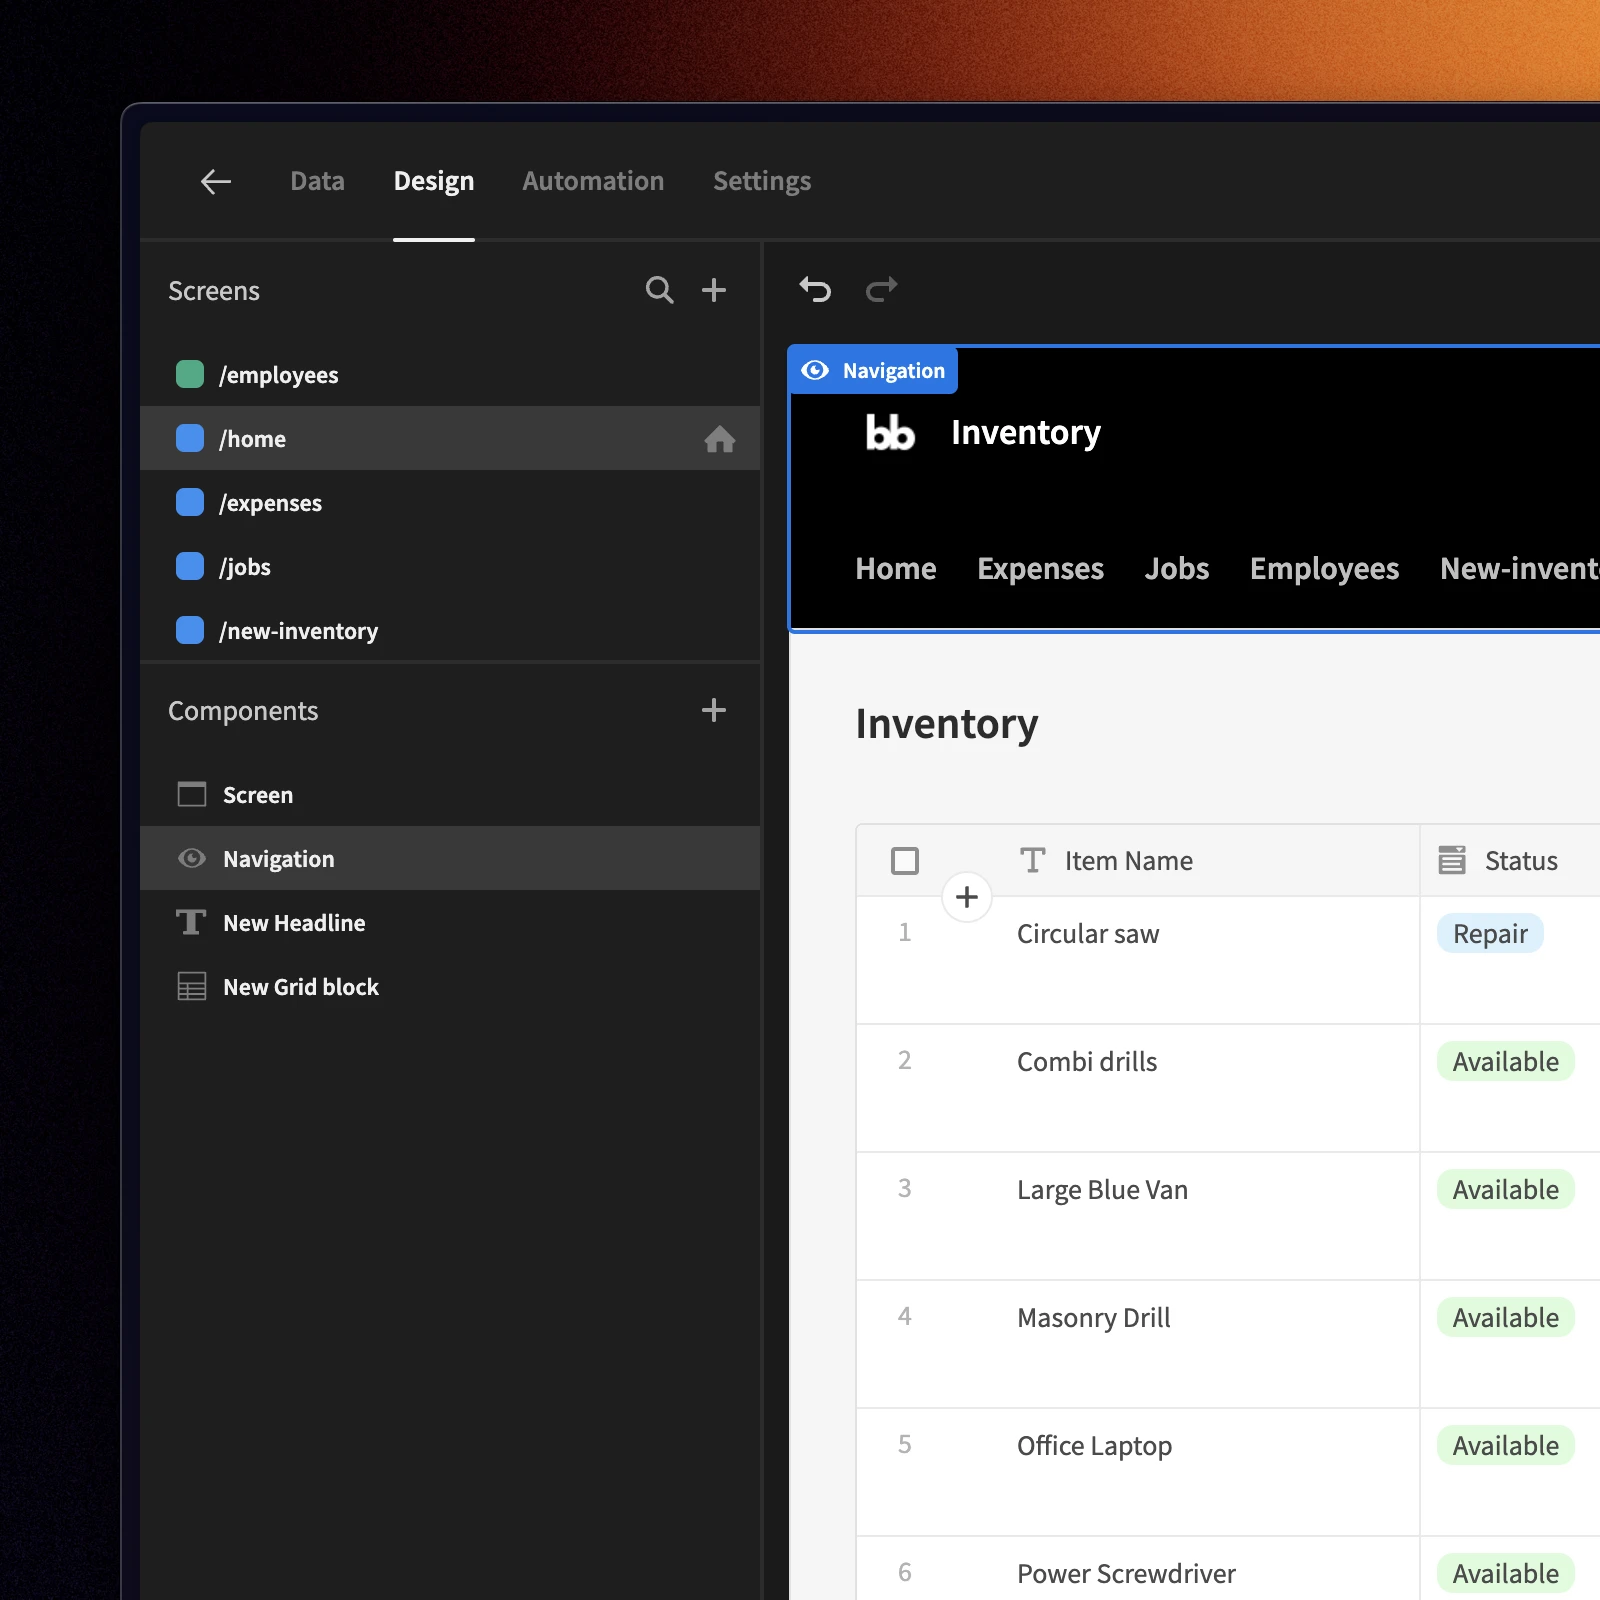Screen dimensions: 1600x1600
Task: Undo the last change
Action: click(815, 290)
